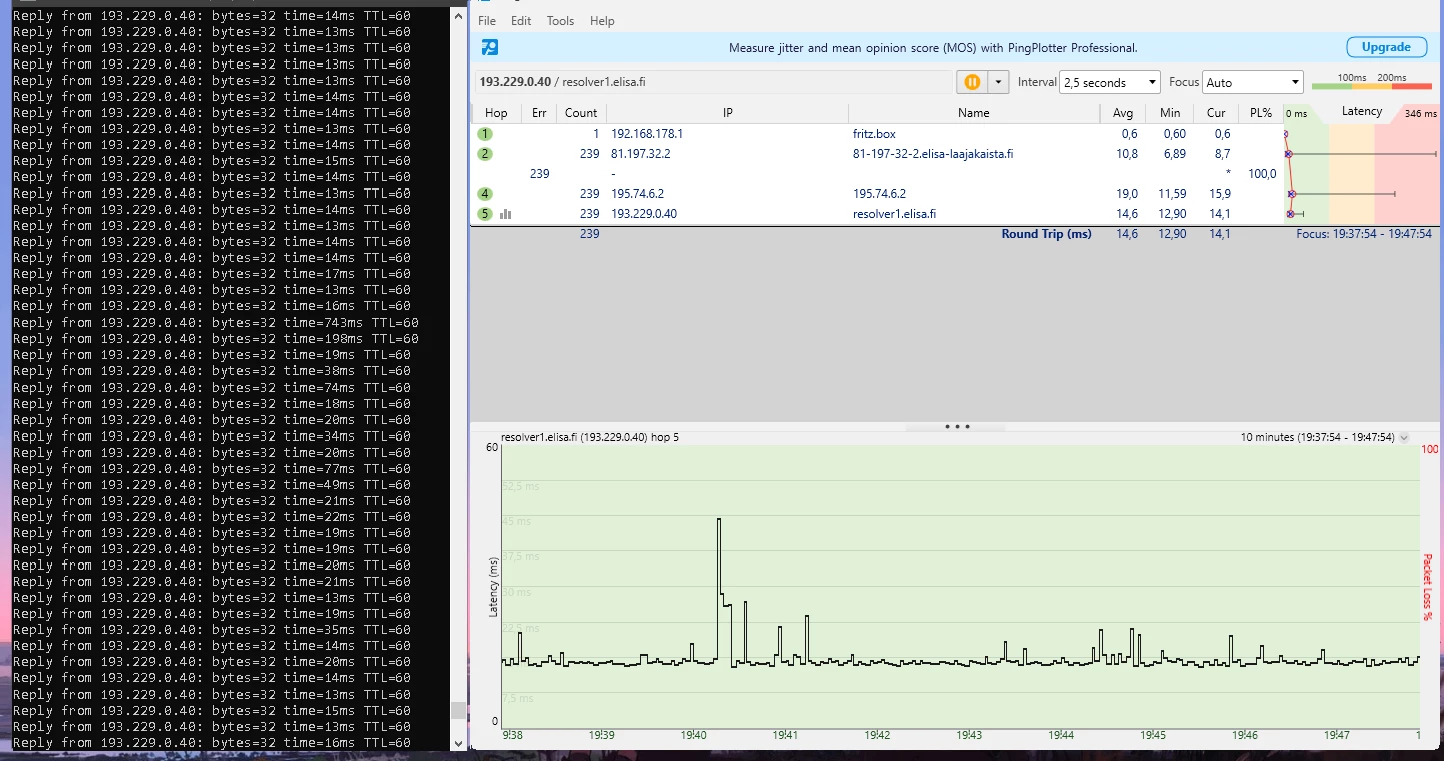
Task: Click the fritz.box host name
Action: [874, 134]
